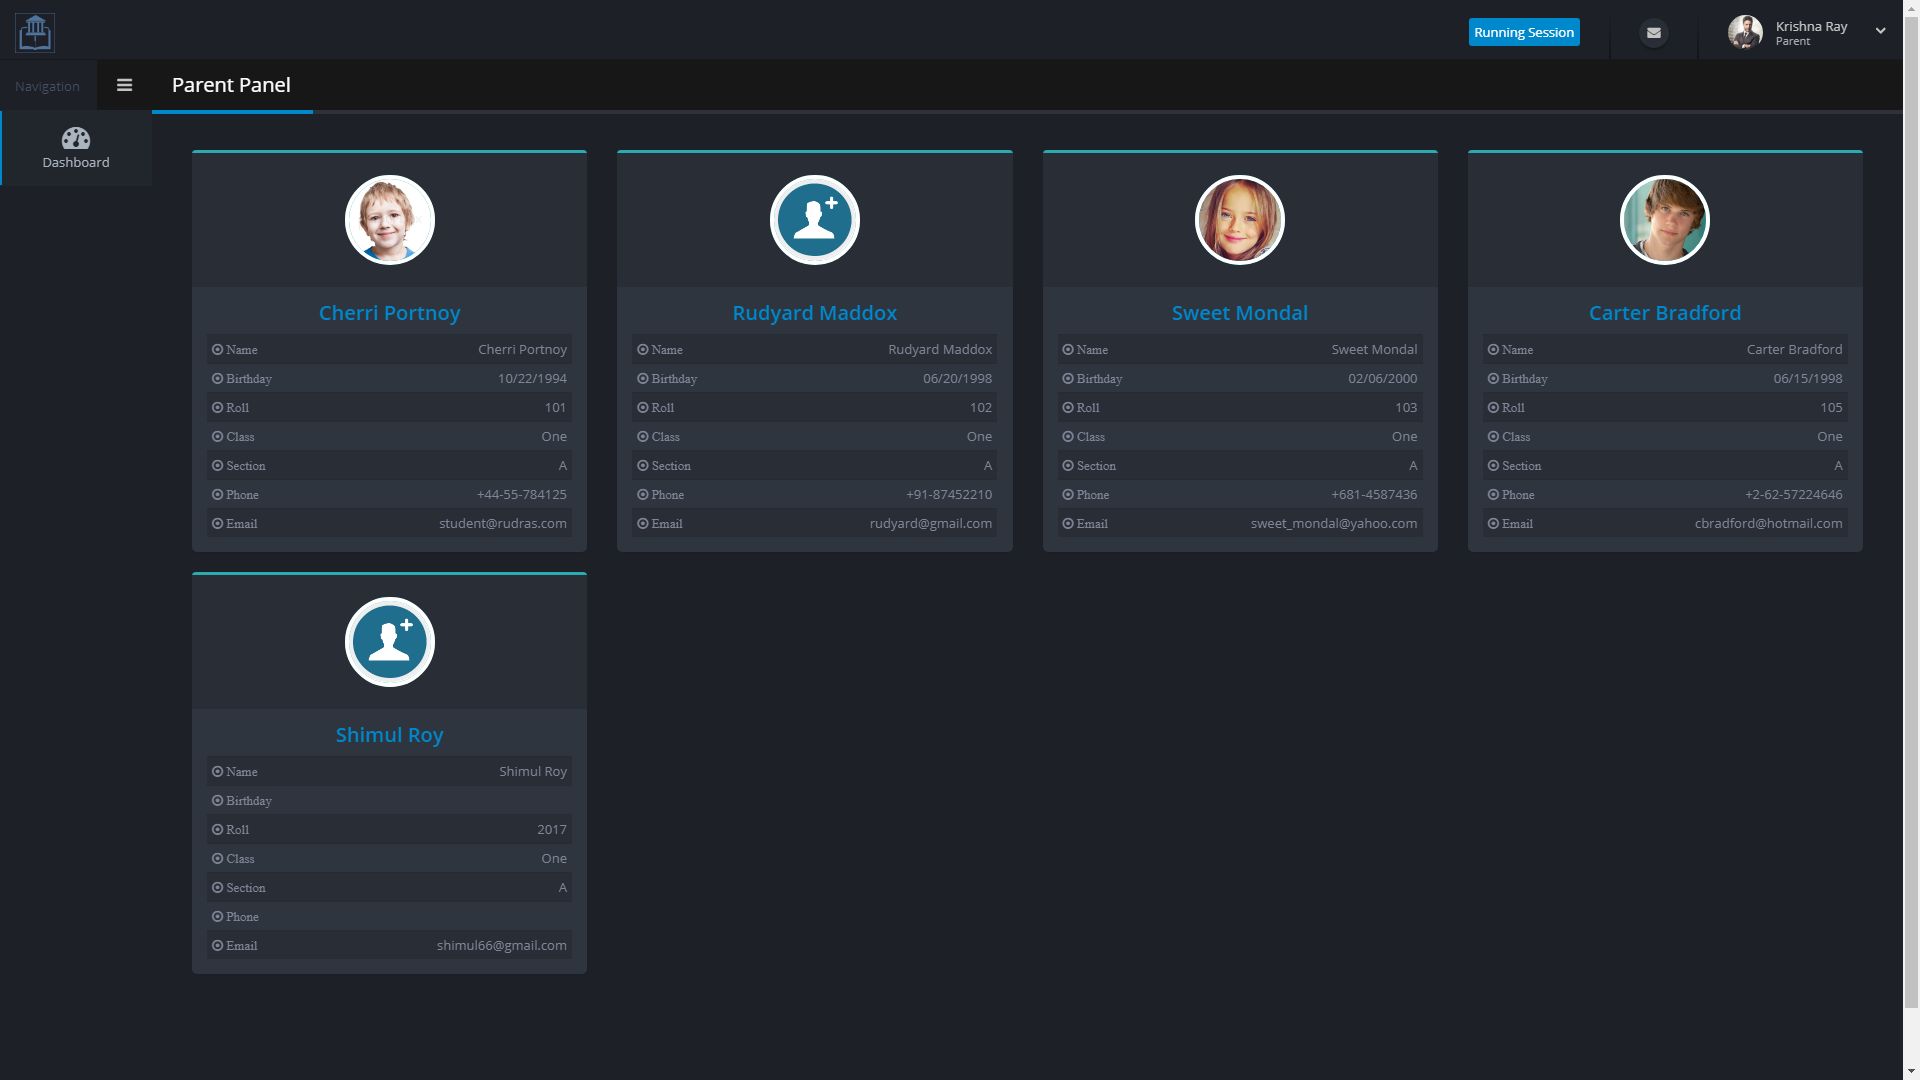
Task: Toggle the hamburger navigation menu
Action: point(124,85)
